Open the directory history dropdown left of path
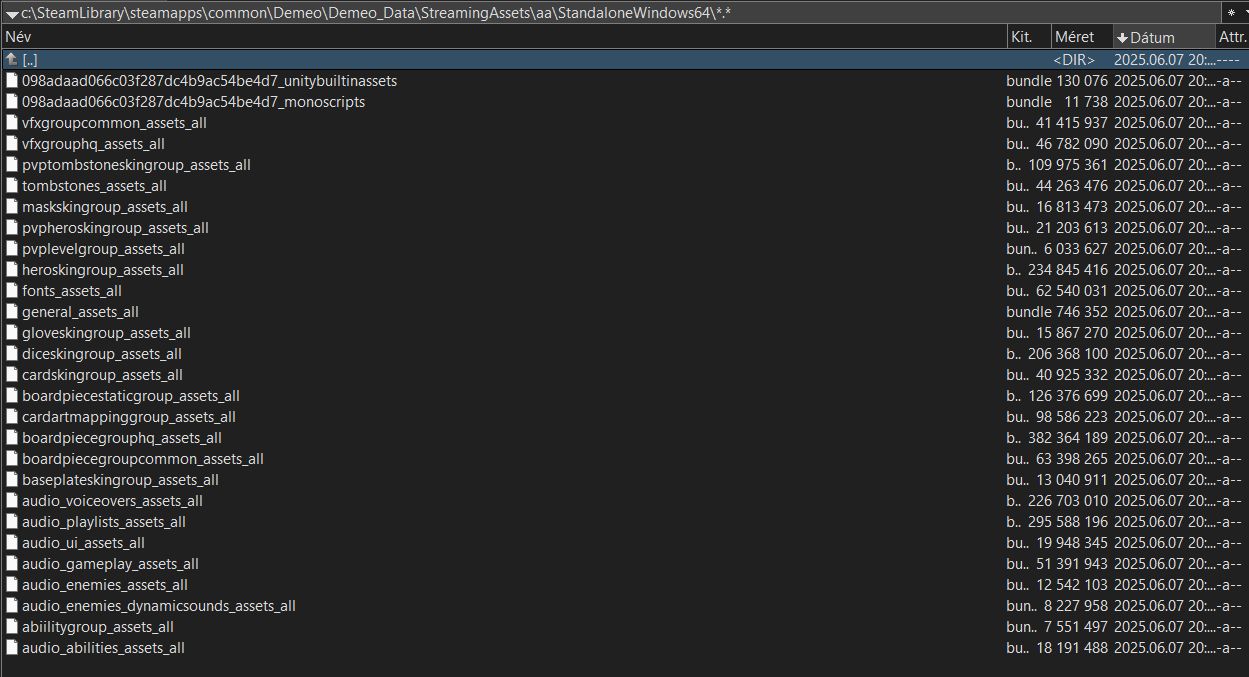 [11, 13]
